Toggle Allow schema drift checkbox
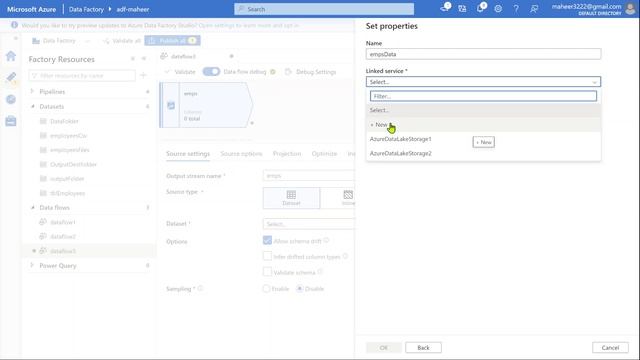640x360 pixels. point(267,240)
